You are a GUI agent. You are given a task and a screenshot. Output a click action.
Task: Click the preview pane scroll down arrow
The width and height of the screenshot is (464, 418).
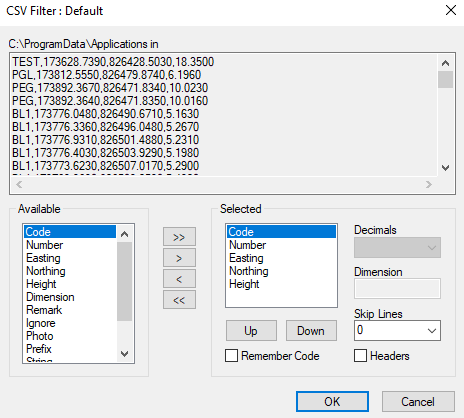[445, 167]
